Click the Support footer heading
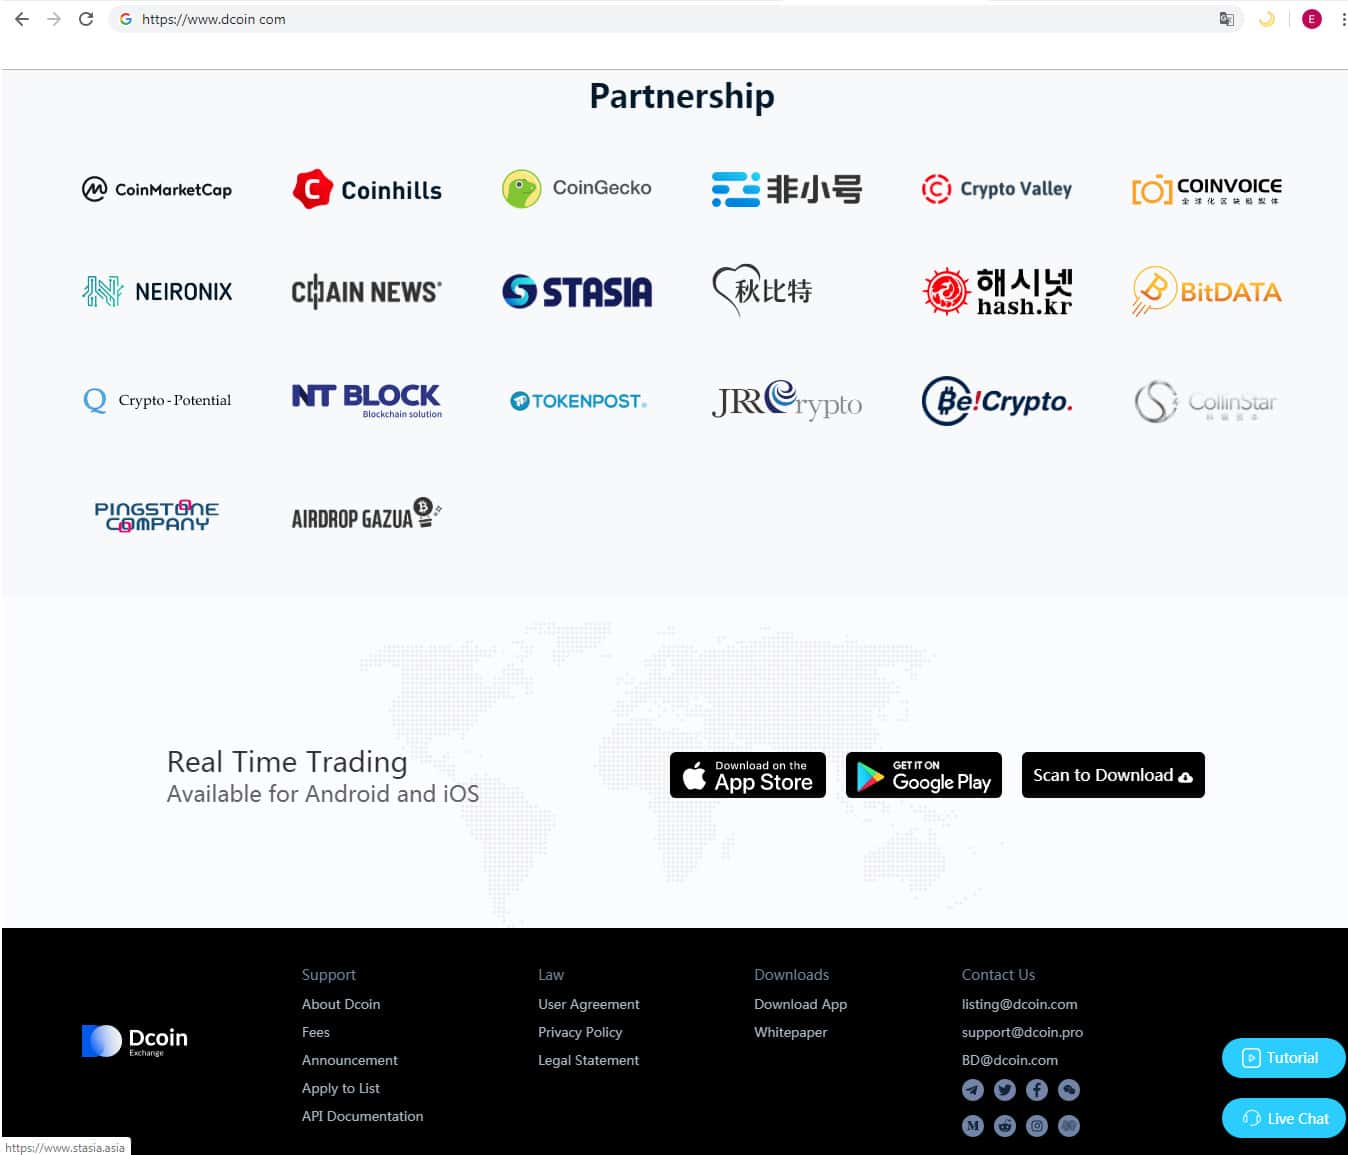Screen dimensions: 1348x1155 pos(329,975)
